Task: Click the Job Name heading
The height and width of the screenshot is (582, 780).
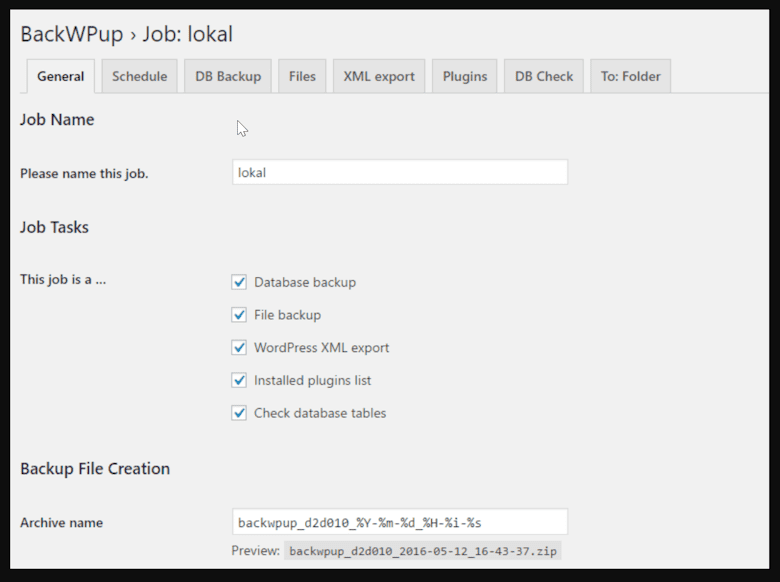Action: pyautogui.click(x=57, y=119)
